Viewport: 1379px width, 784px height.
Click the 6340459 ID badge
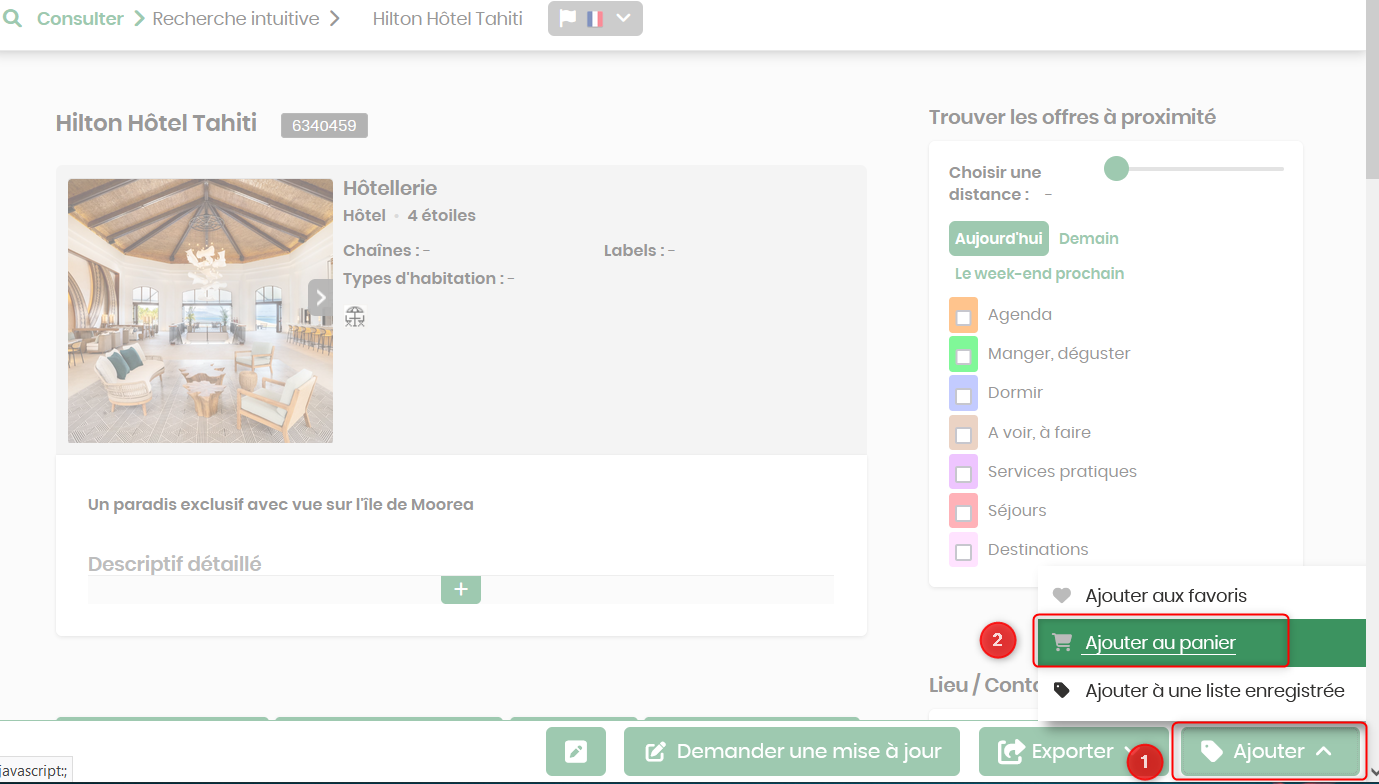pos(324,125)
